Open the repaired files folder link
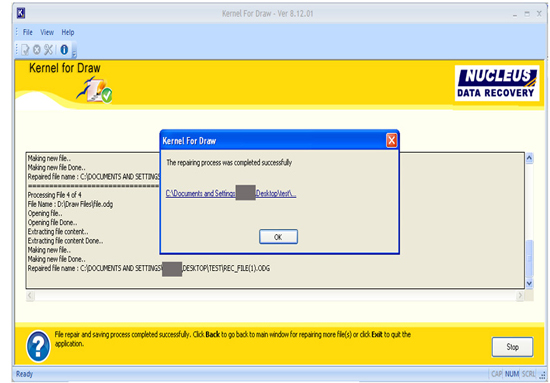 [231, 193]
